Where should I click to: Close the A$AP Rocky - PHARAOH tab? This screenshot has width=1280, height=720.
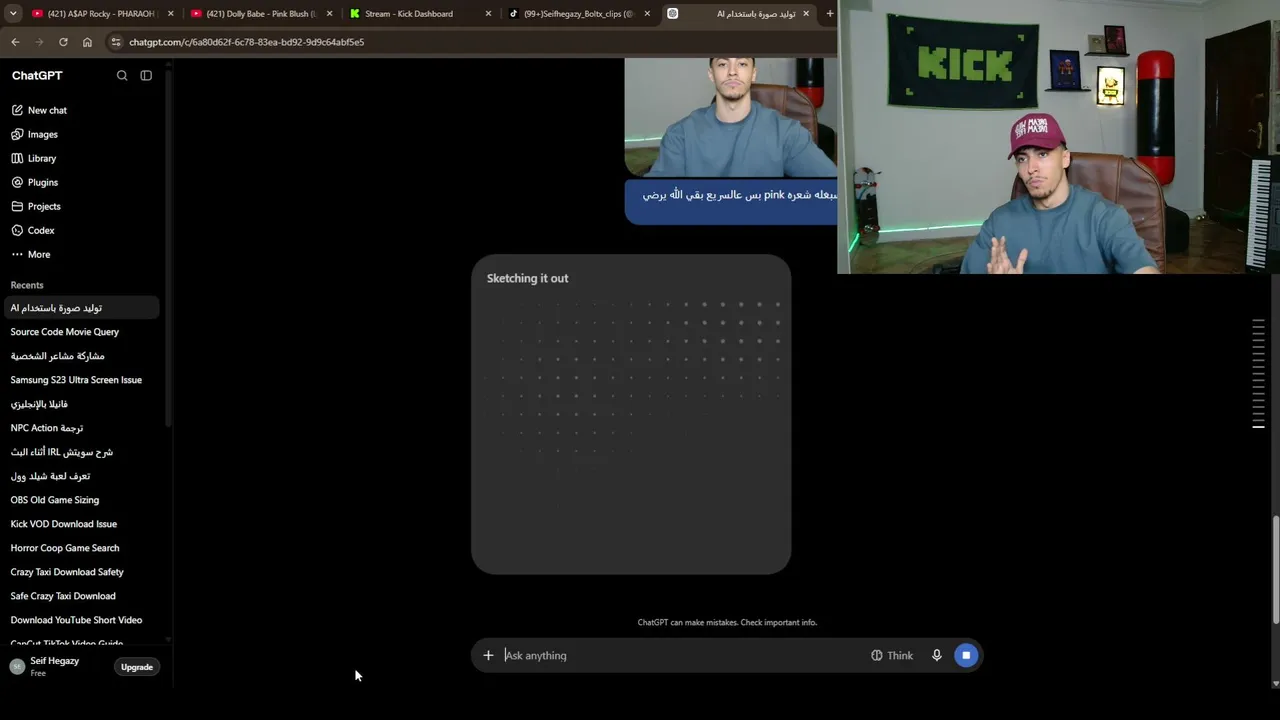[x=171, y=14]
